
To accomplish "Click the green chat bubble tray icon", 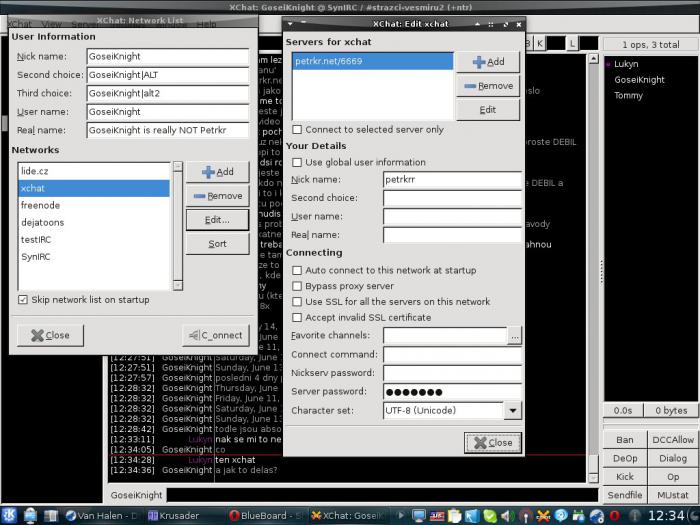I will click(490, 516).
